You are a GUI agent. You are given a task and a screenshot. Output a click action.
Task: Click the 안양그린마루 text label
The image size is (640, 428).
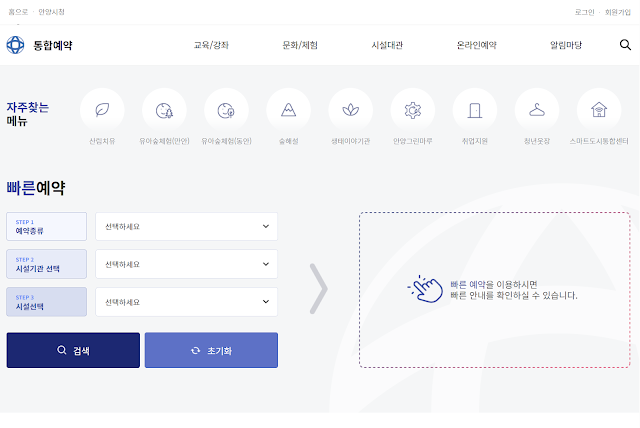[413, 141]
